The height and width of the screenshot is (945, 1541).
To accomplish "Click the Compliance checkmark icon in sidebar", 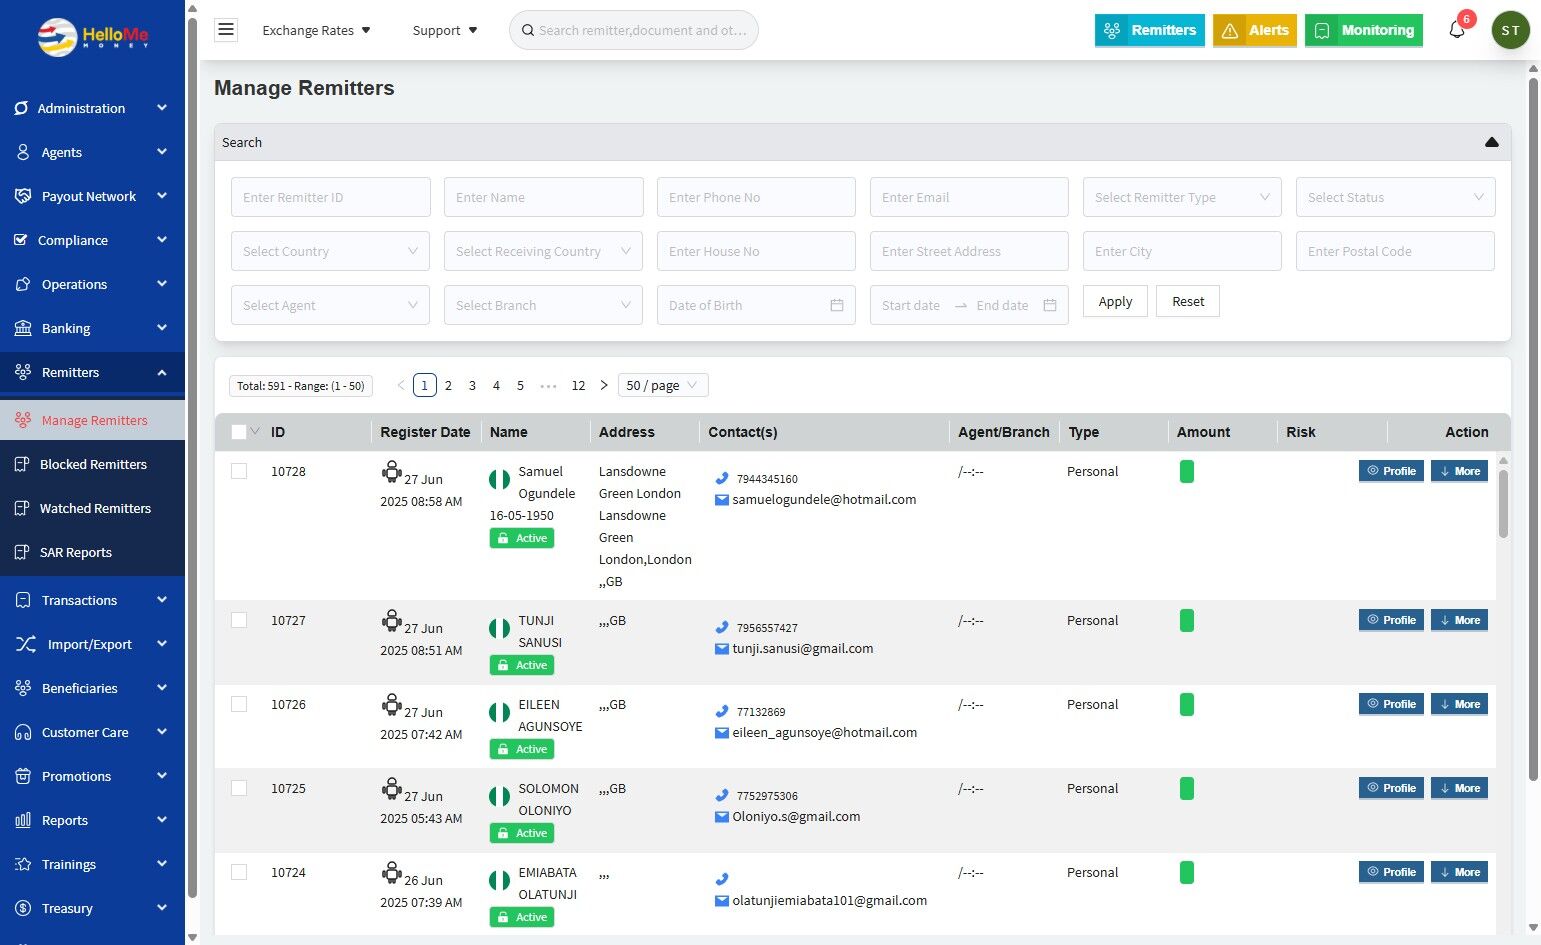I will tap(21, 240).
